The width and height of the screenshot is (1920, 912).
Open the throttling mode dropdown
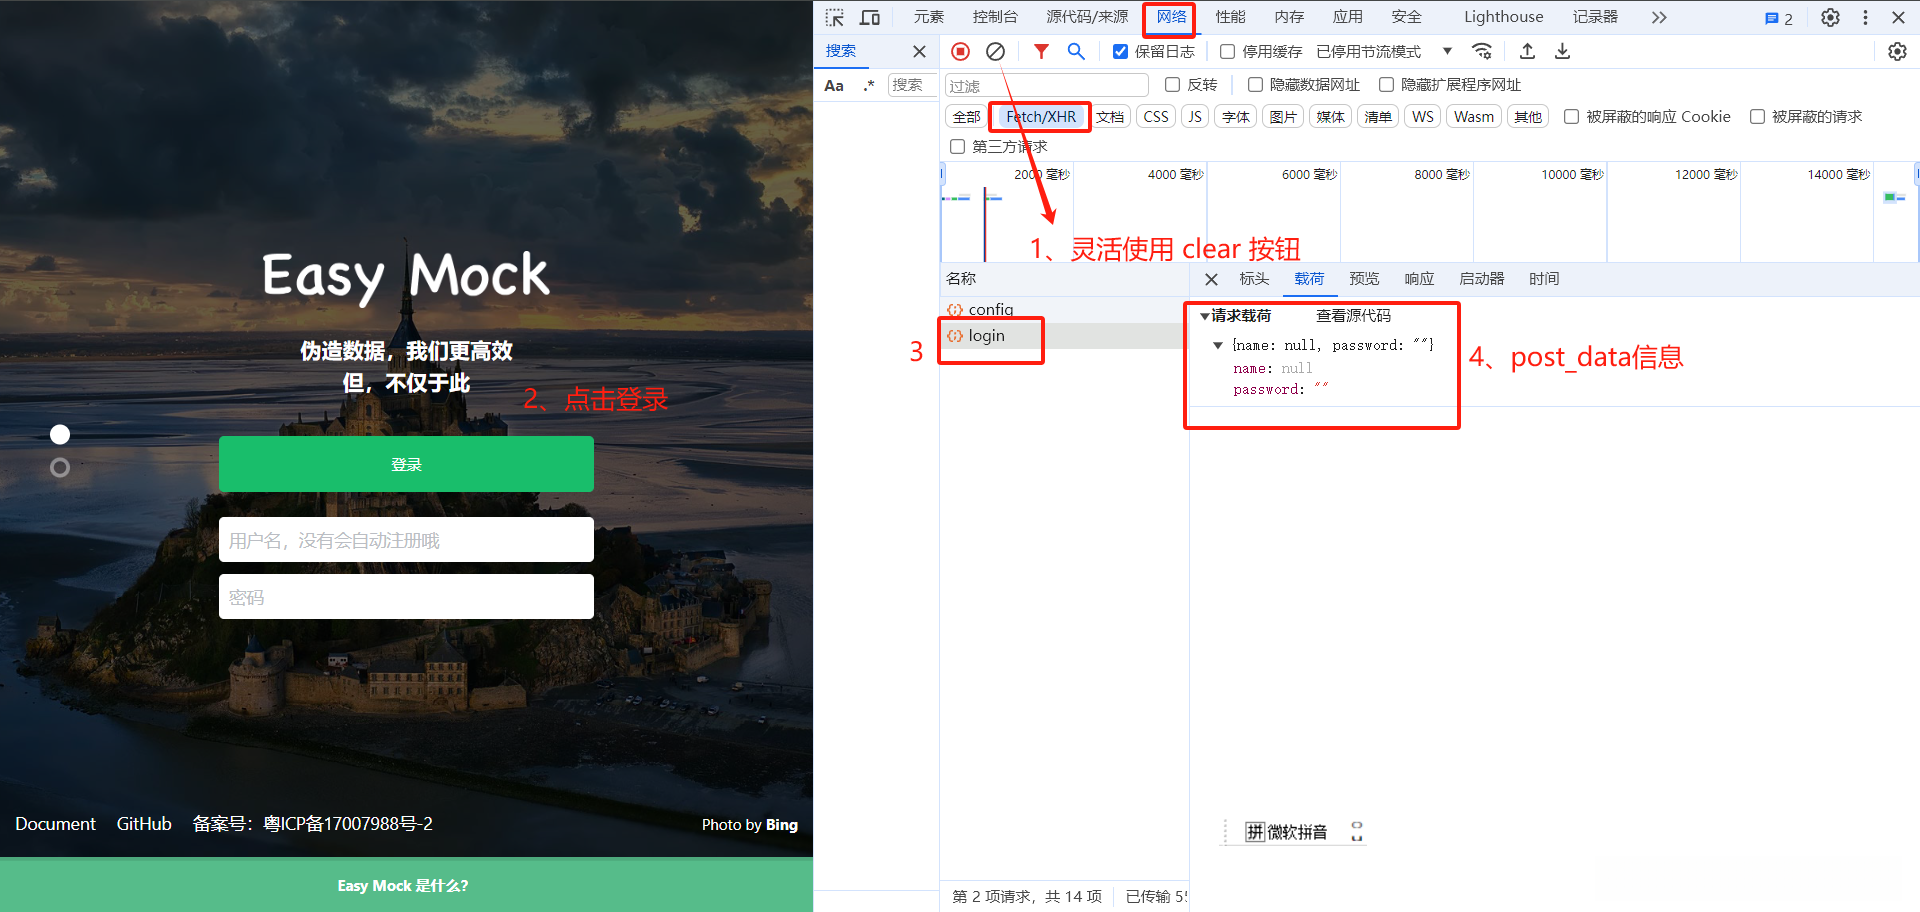pyautogui.click(x=1384, y=51)
